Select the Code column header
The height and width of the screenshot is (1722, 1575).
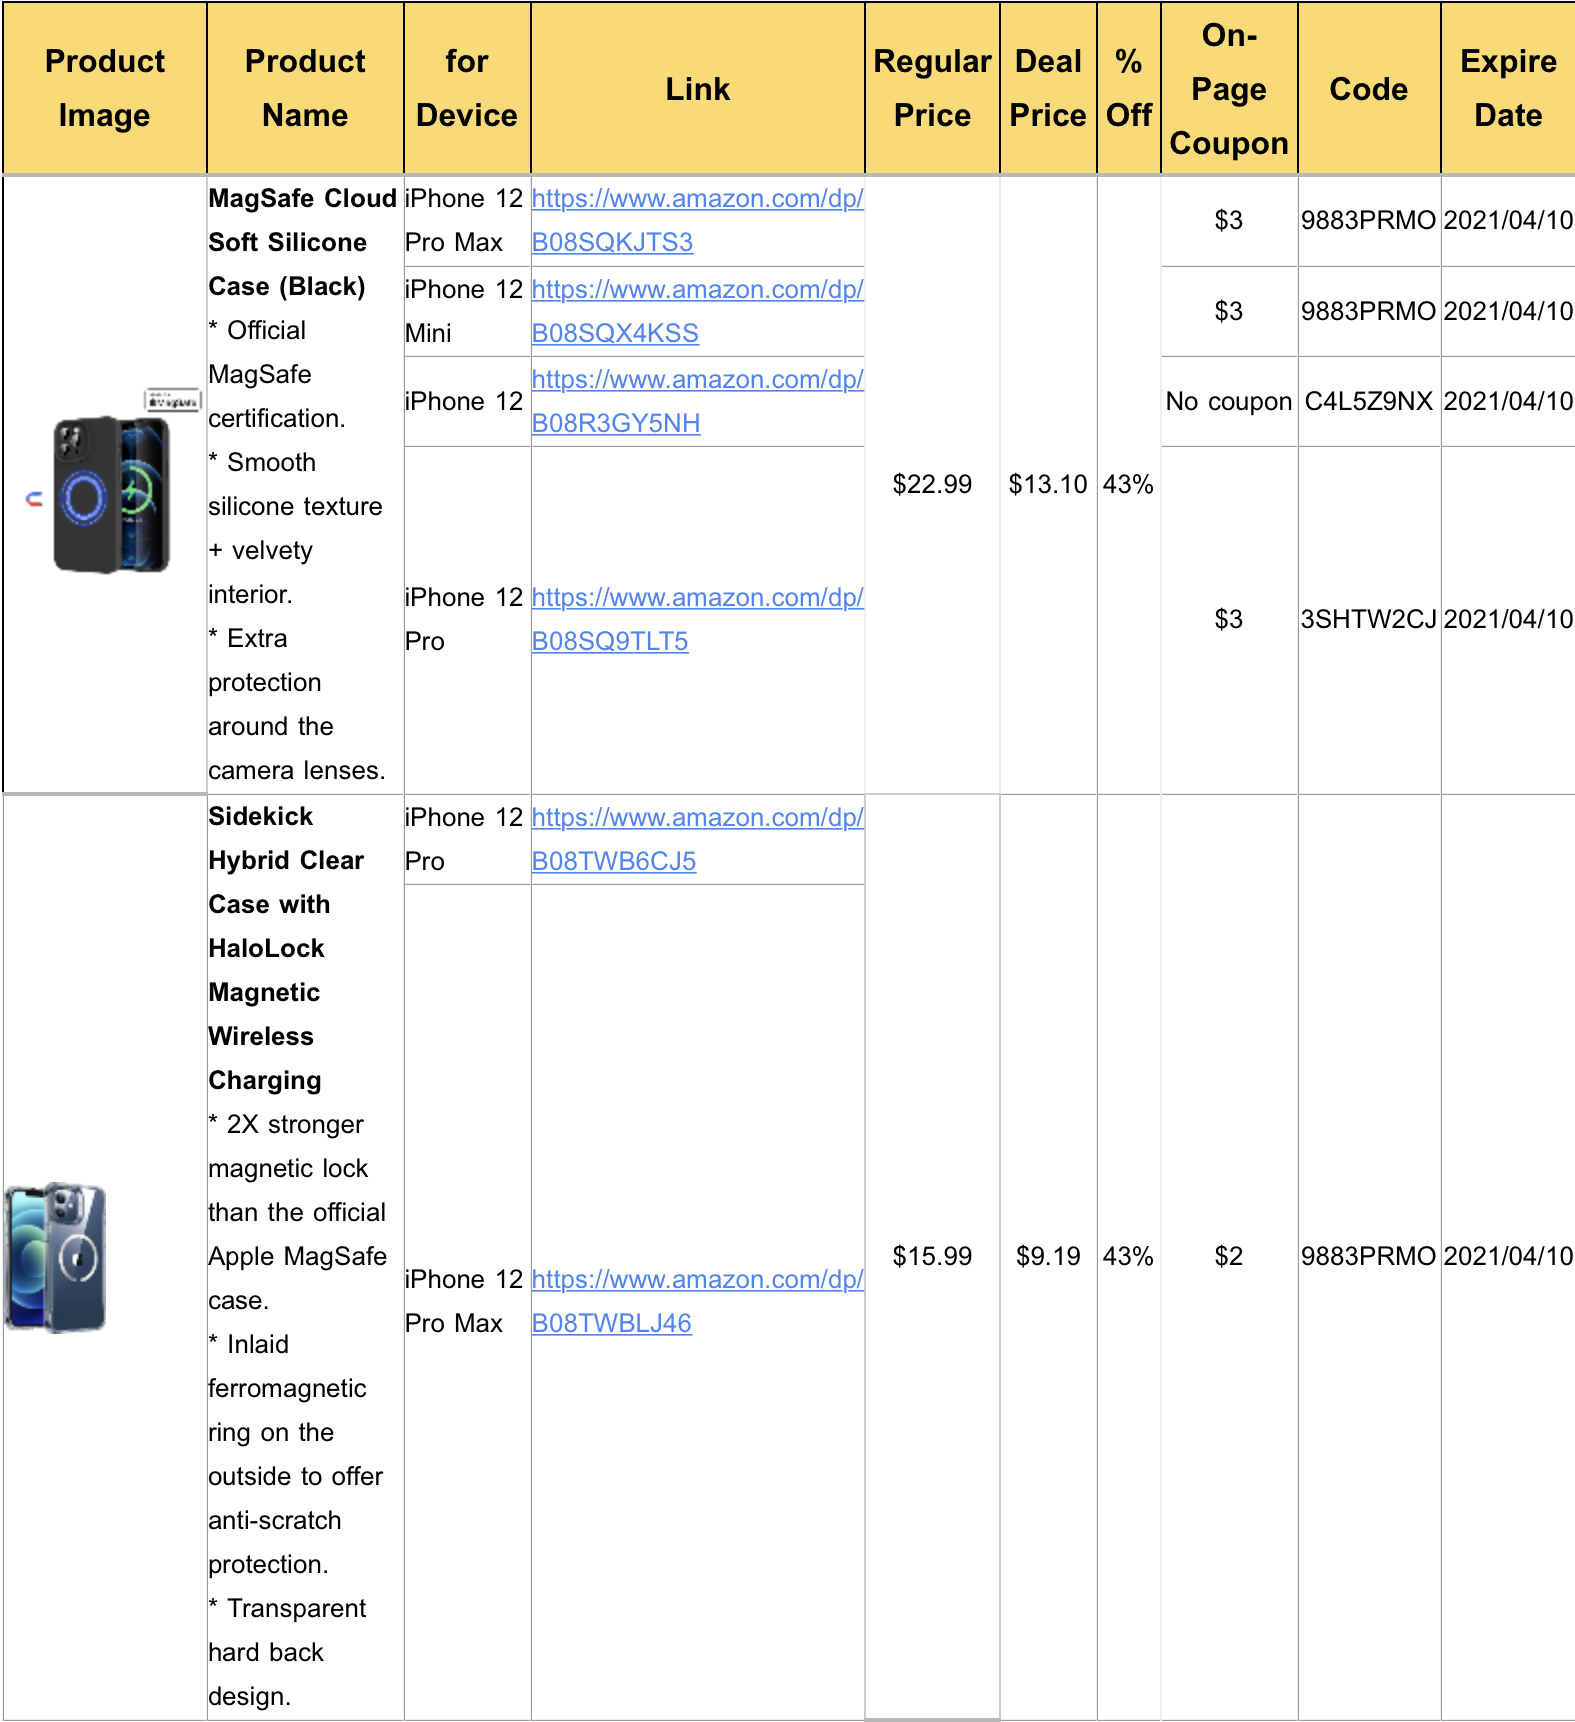coord(1369,88)
